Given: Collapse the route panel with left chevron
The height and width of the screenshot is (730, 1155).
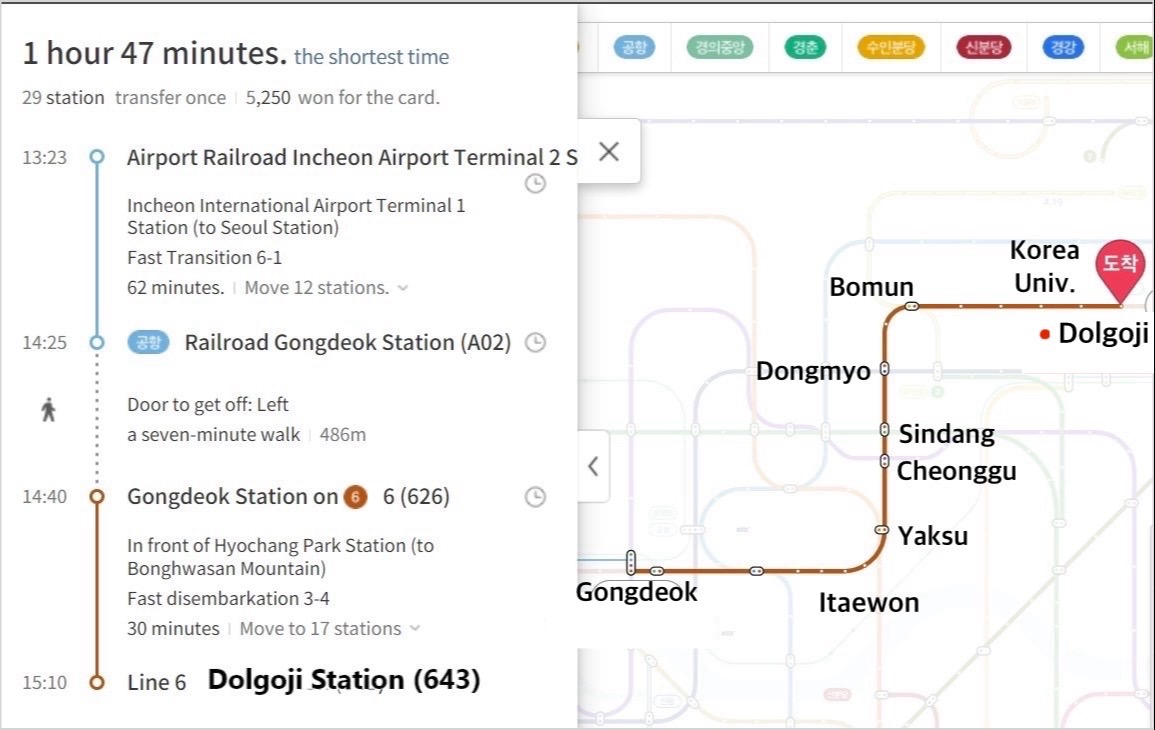Looking at the screenshot, I should point(593,466).
